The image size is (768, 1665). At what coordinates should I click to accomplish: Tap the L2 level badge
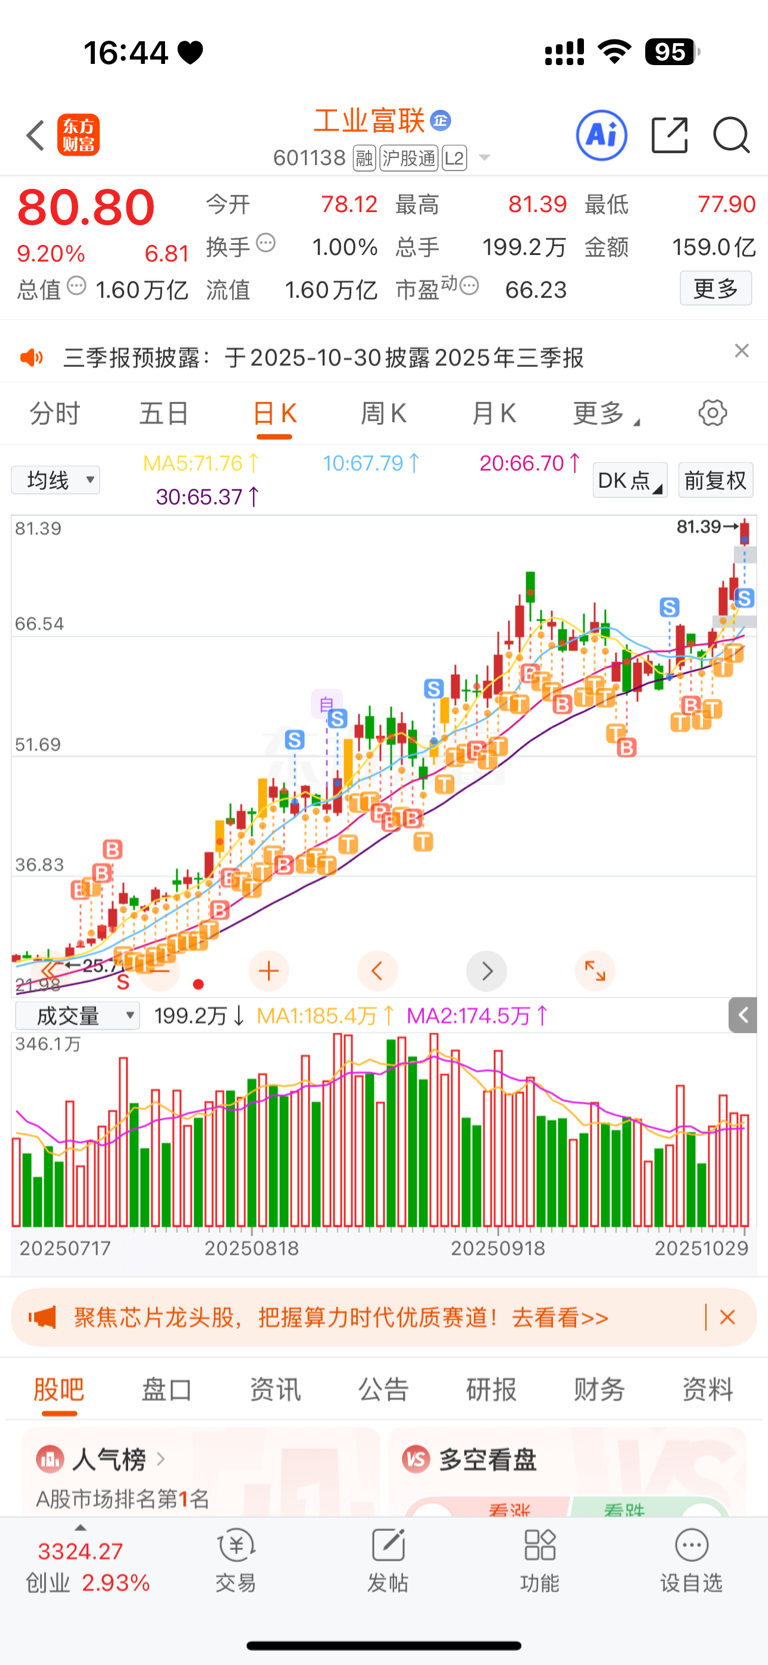454,158
